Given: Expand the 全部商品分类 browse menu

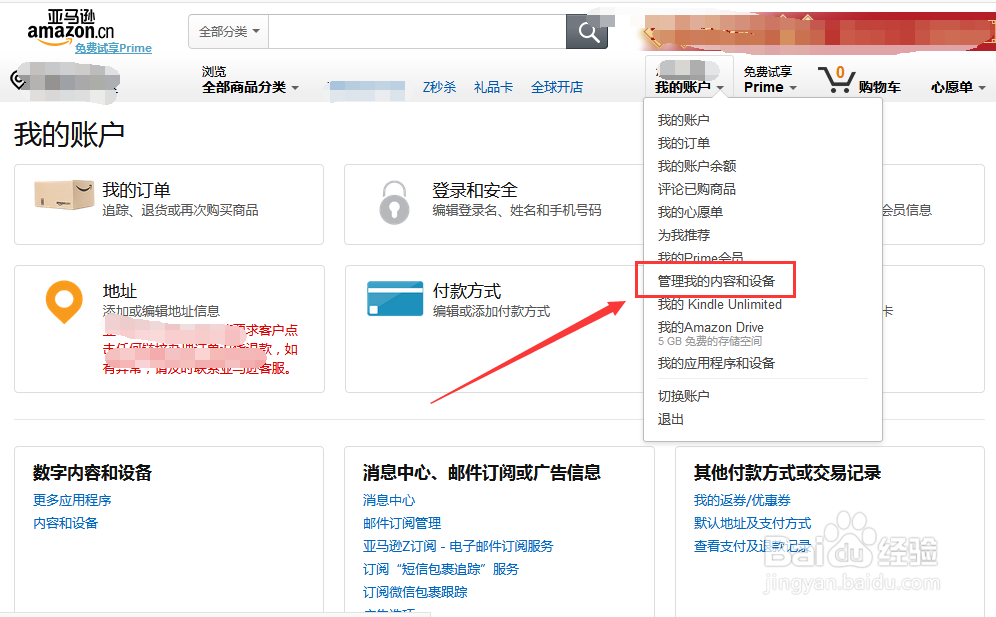Looking at the screenshot, I should pyautogui.click(x=250, y=87).
